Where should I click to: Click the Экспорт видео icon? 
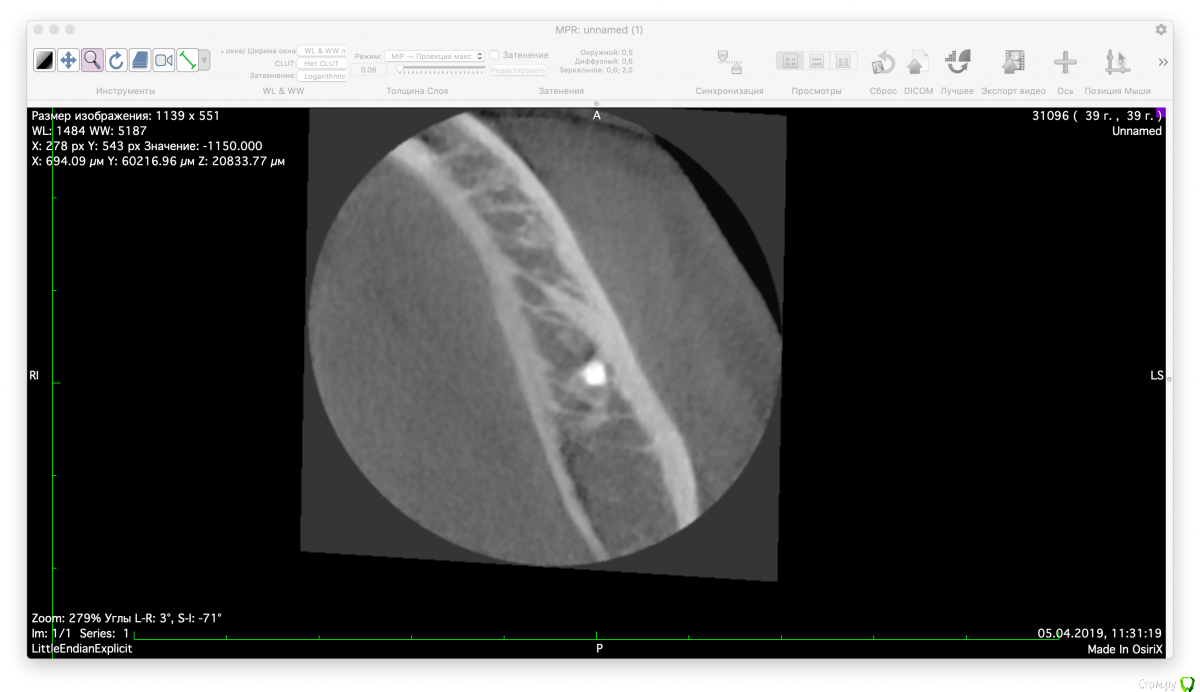pyautogui.click(x=1013, y=63)
